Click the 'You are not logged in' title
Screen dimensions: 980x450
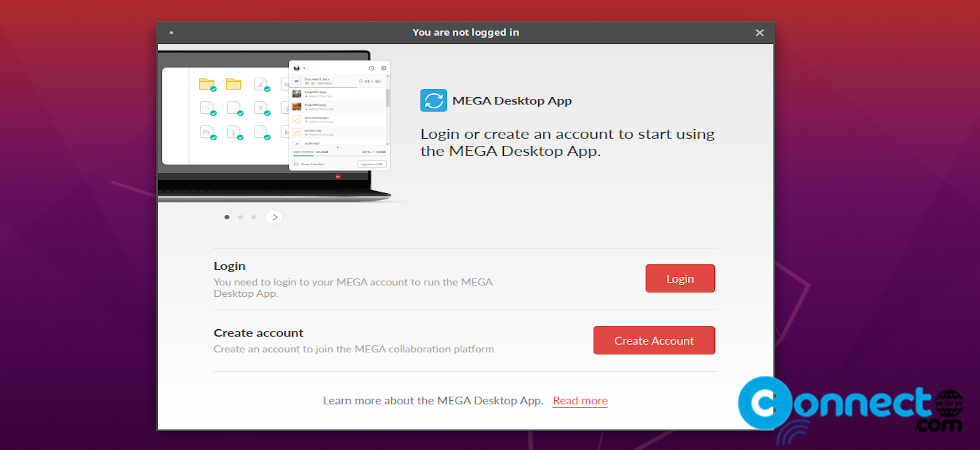pyautogui.click(x=466, y=32)
